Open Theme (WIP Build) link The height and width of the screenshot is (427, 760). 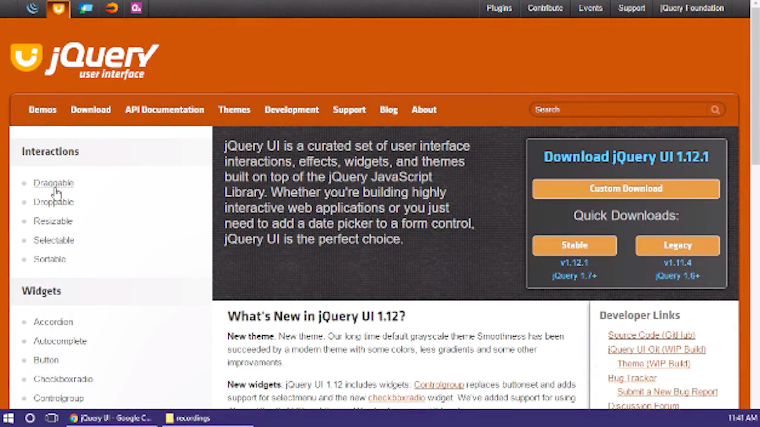click(654, 364)
